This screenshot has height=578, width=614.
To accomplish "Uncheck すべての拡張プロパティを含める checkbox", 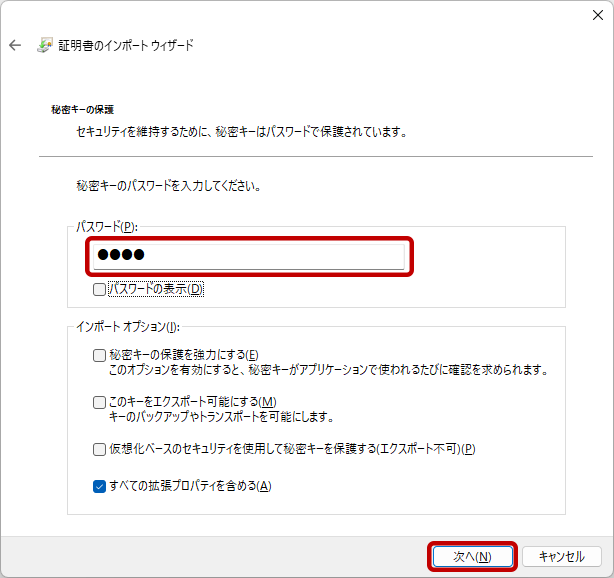I will 99,486.
